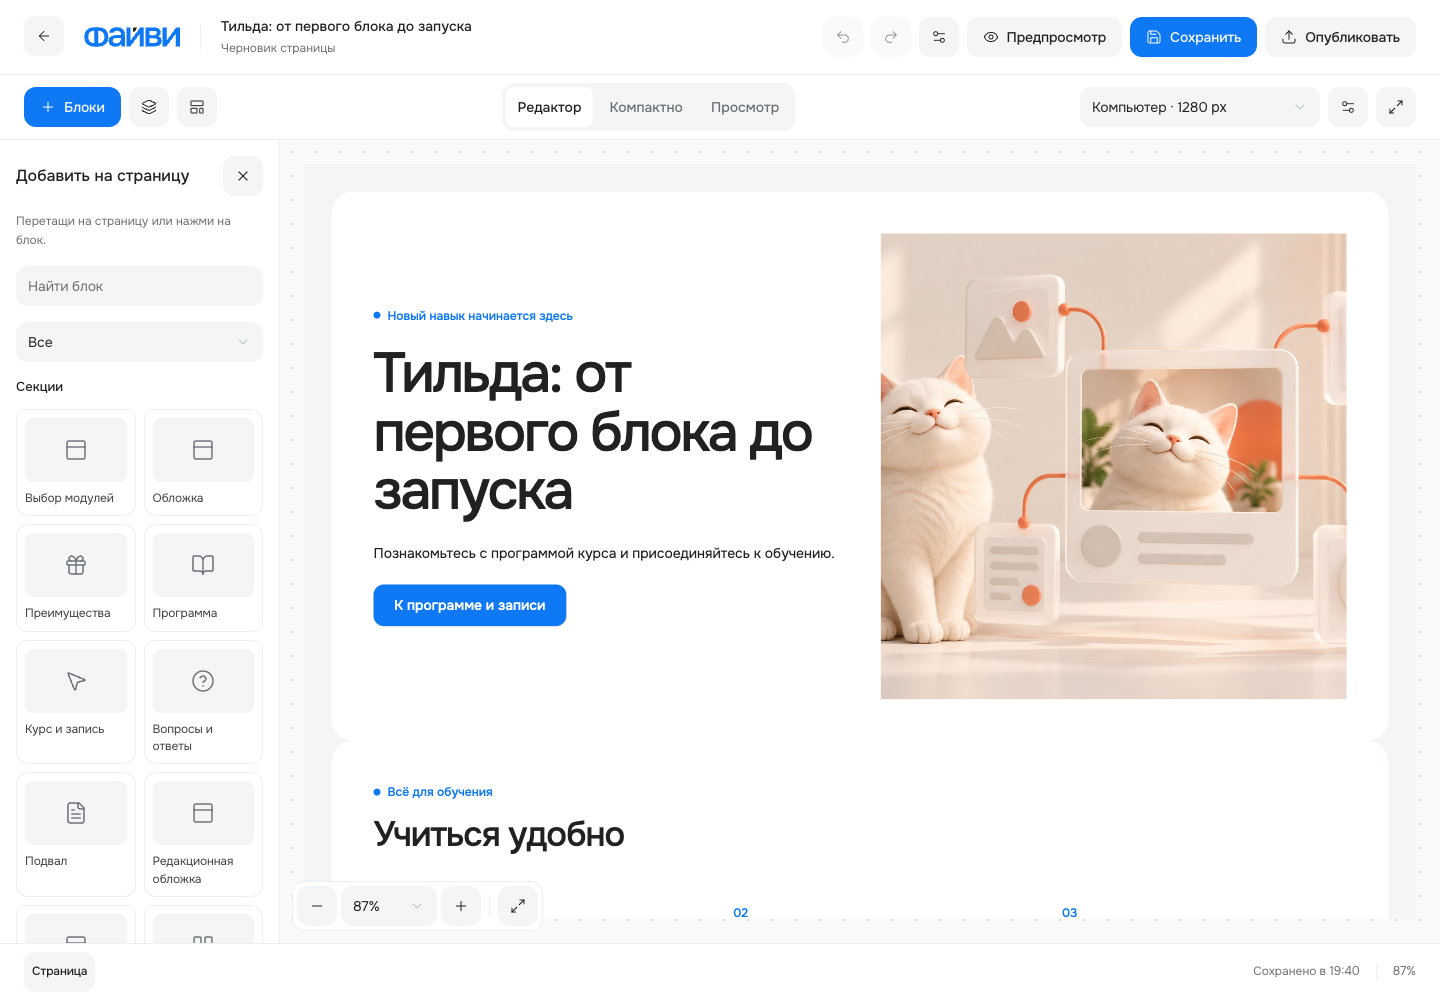
Task: Select the Страница tab at the bottom
Action: 60,971
